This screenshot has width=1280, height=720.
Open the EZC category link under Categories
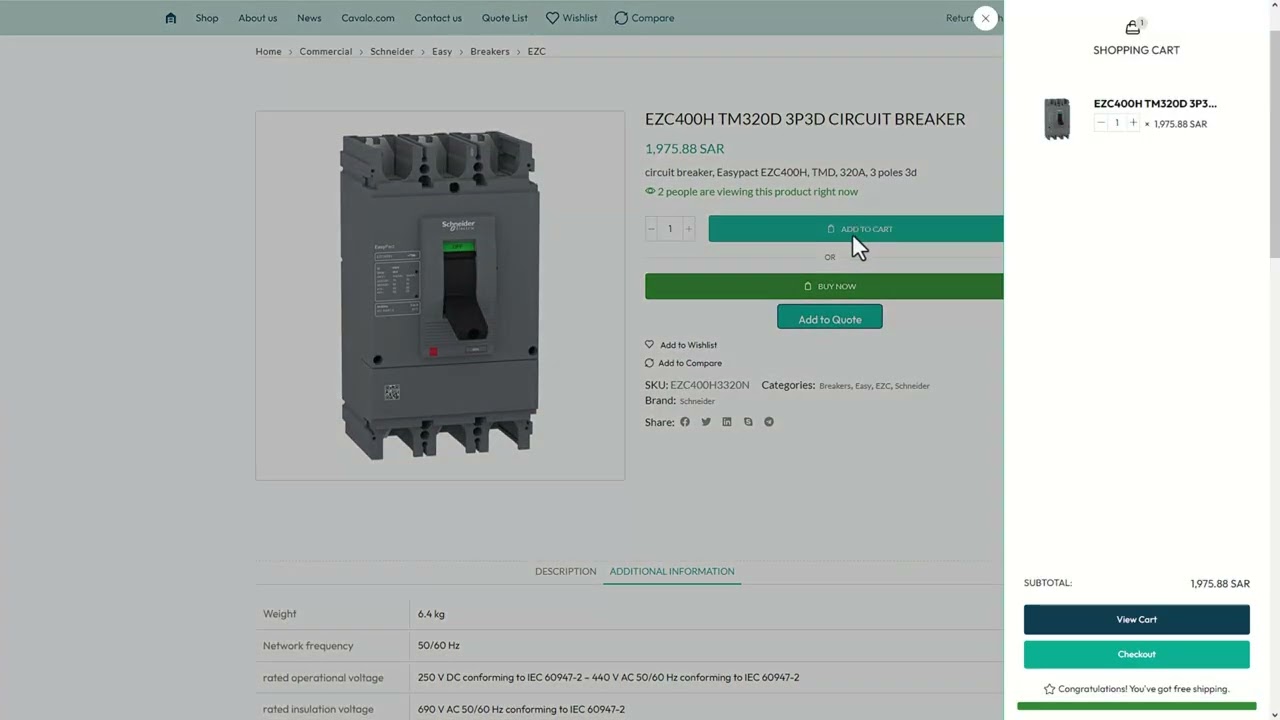883,386
